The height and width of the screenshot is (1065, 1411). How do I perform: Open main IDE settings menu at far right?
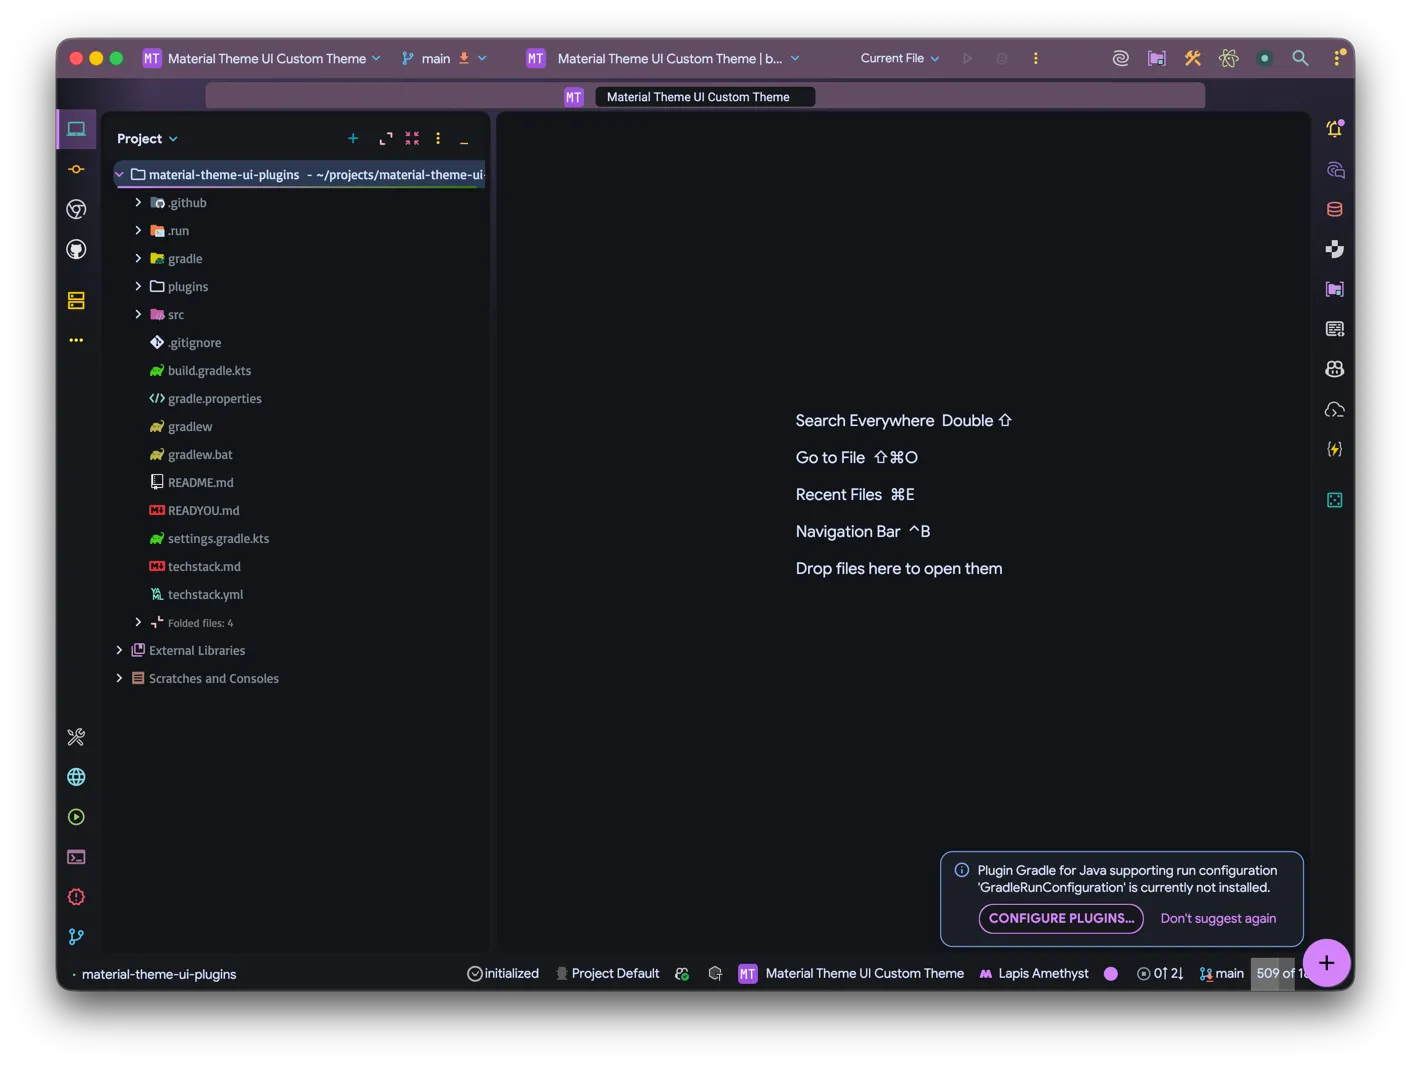tap(1337, 58)
